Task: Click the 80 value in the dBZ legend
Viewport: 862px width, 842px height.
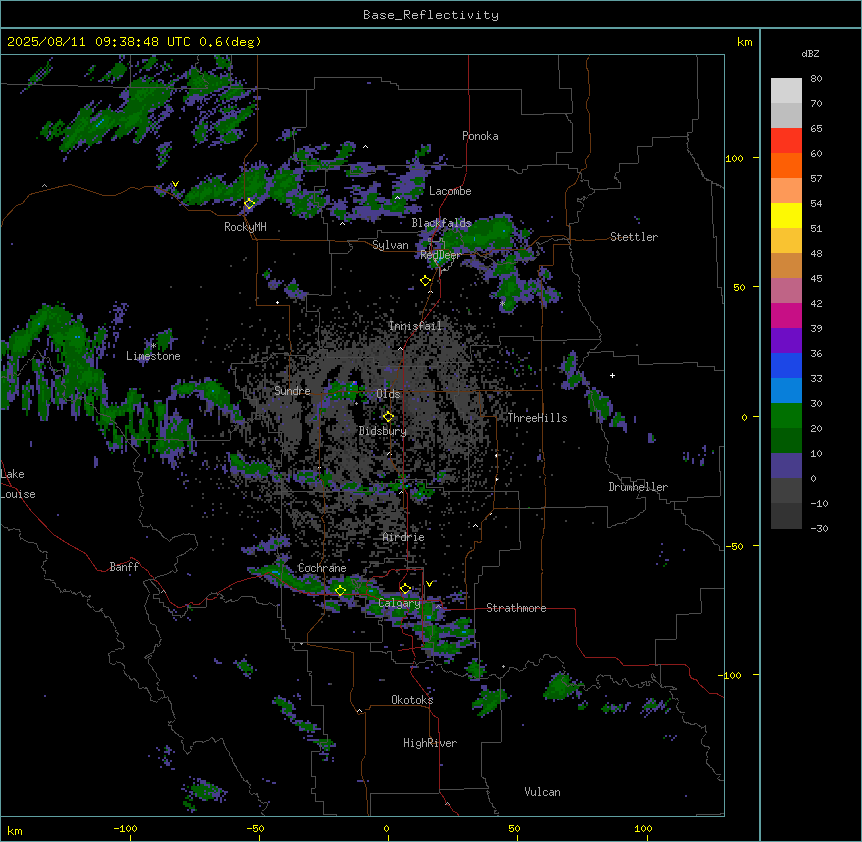Action: [816, 79]
